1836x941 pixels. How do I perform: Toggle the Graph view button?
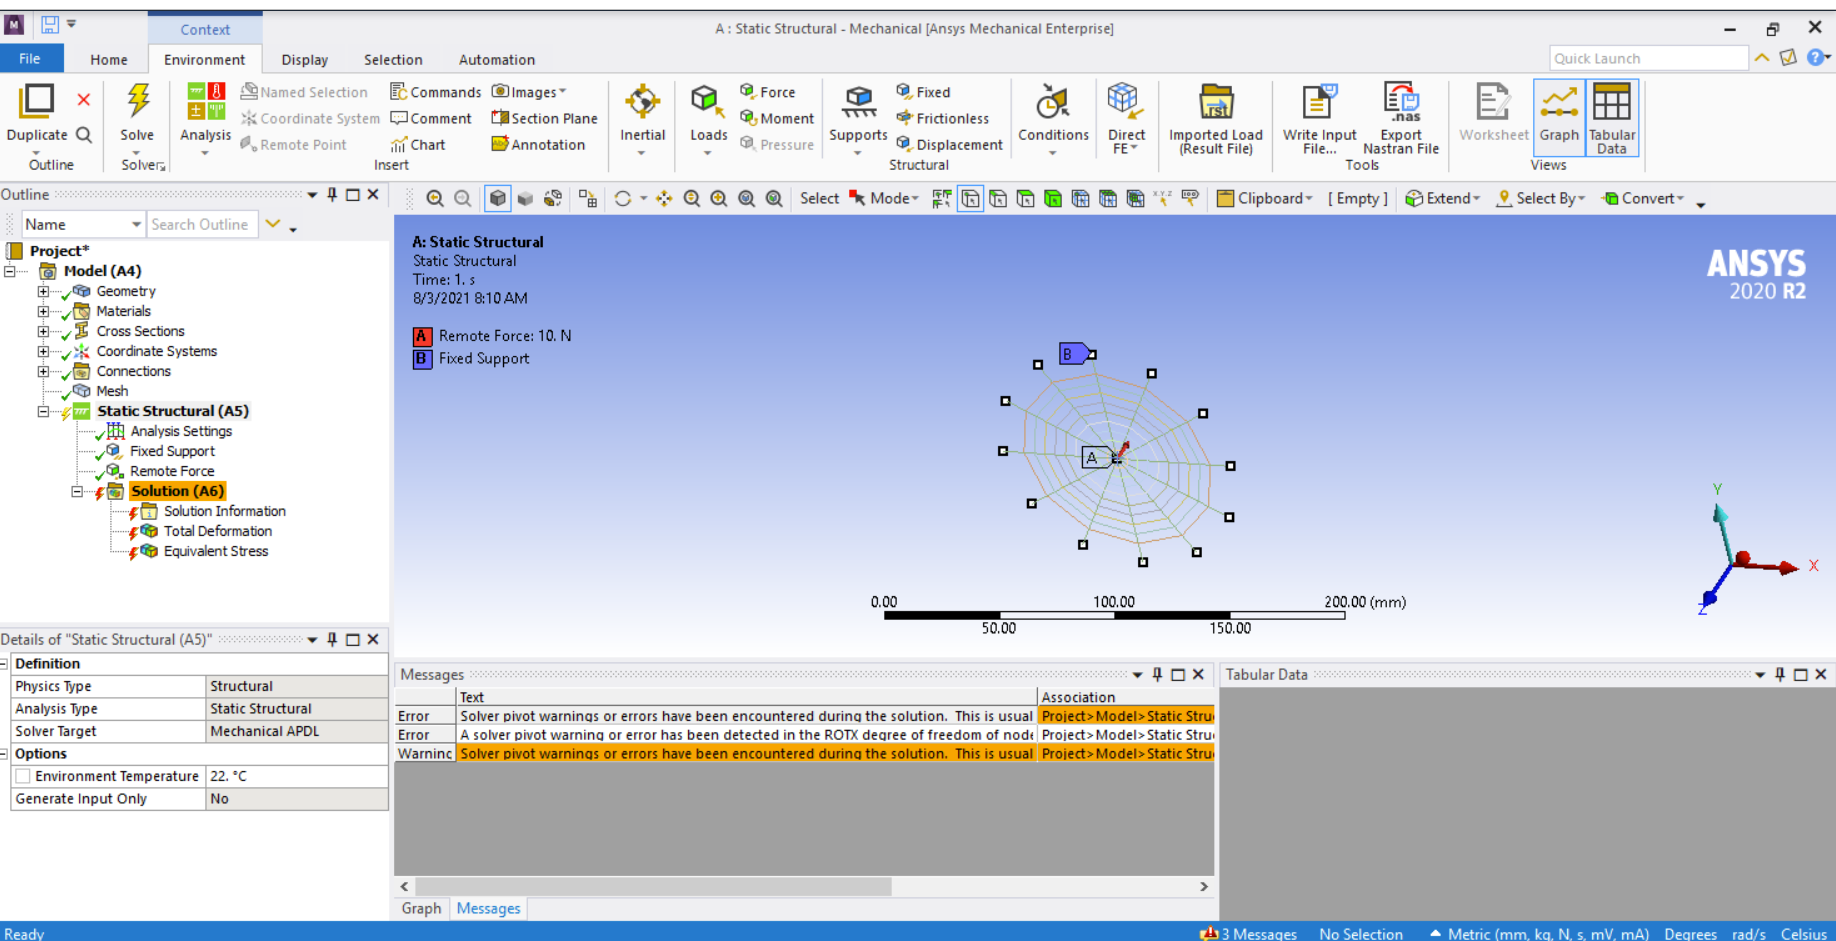(x=1559, y=117)
